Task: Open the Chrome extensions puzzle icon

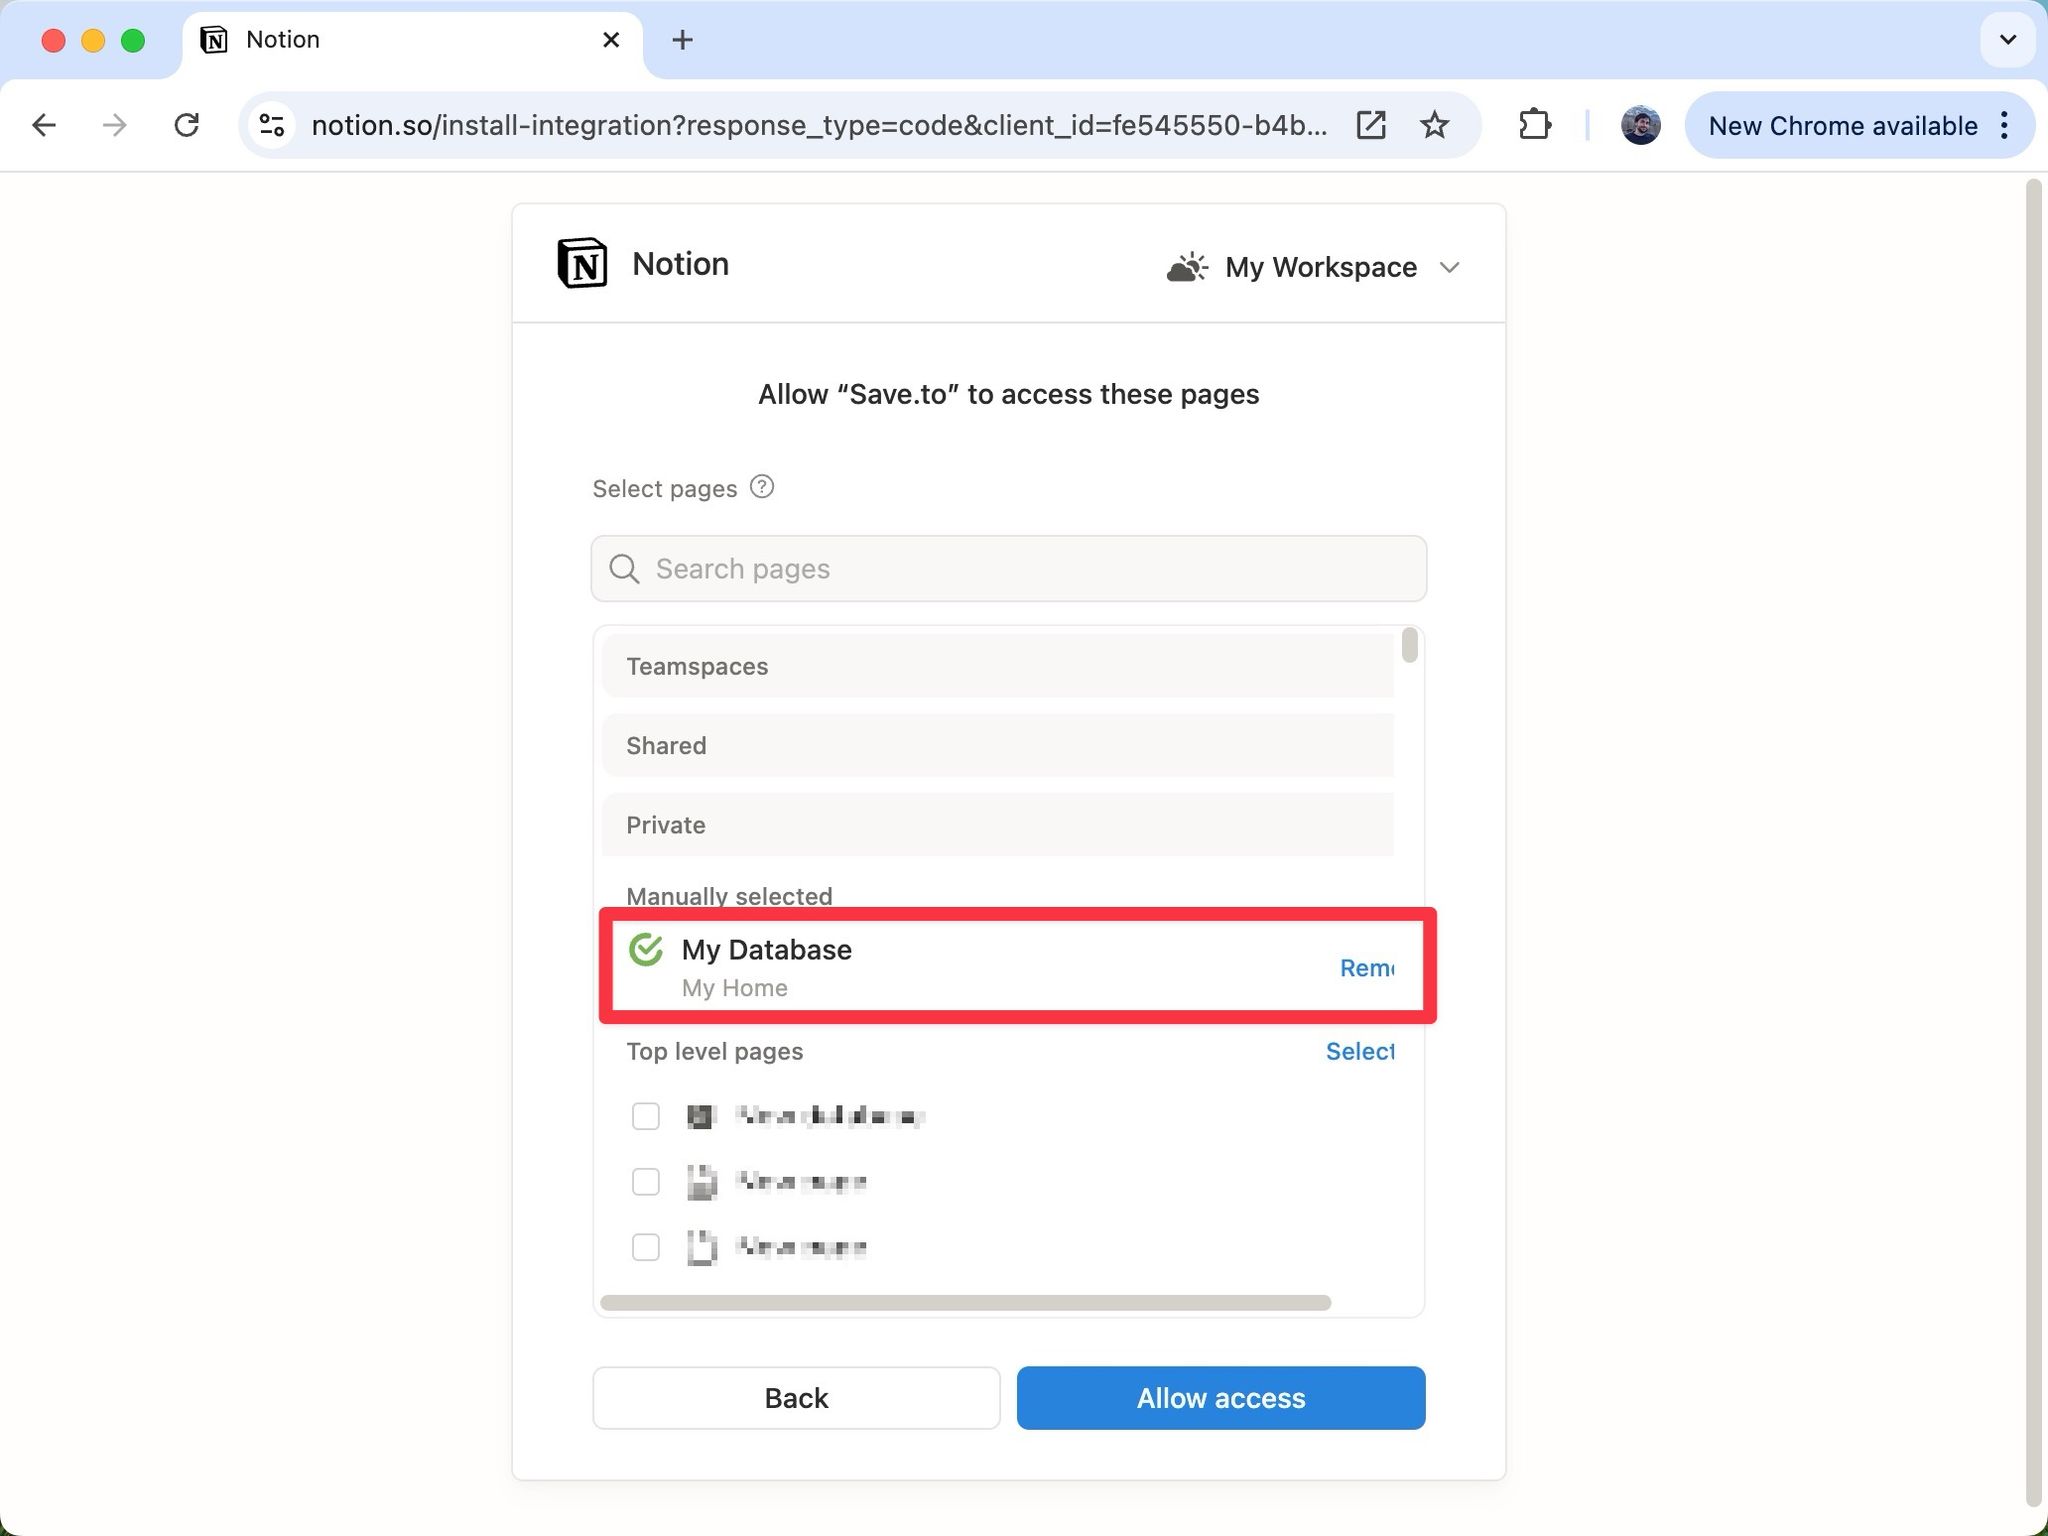Action: coord(1534,125)
